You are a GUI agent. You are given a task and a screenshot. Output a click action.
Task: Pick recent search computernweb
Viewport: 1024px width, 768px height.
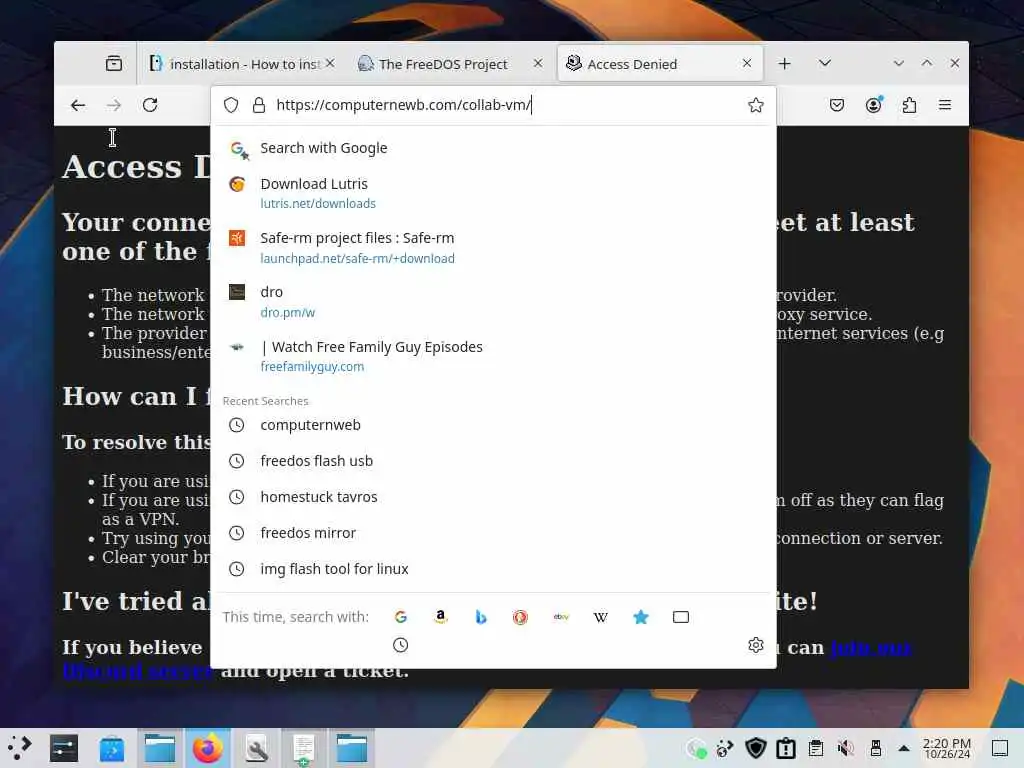tap(493, 425)
